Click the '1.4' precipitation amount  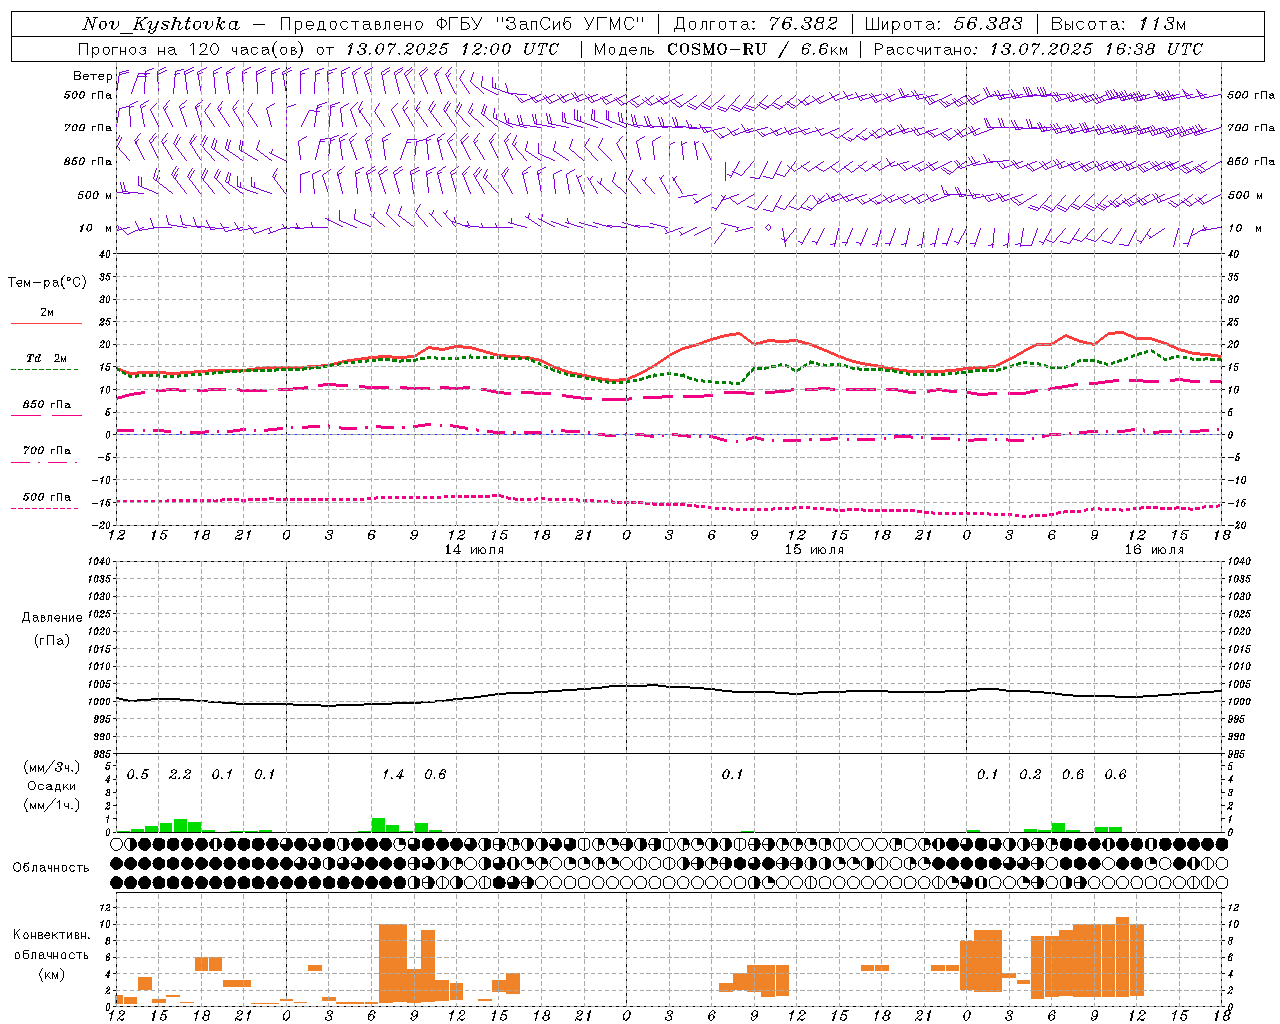click(393, 774)
